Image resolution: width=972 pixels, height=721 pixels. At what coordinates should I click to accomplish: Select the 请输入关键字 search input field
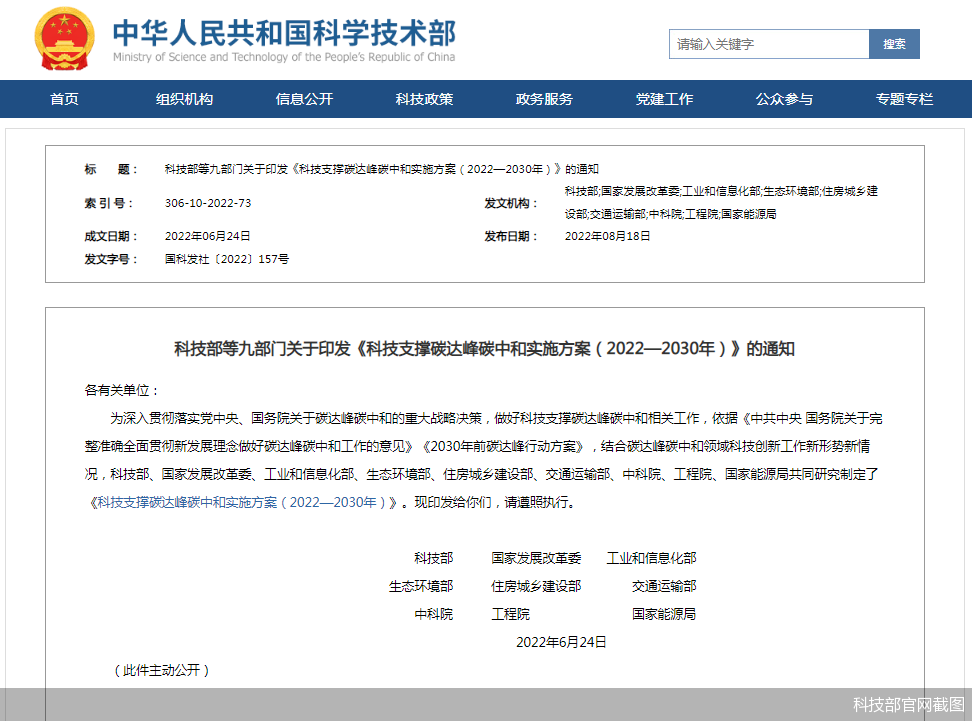(x=770, y=44)
